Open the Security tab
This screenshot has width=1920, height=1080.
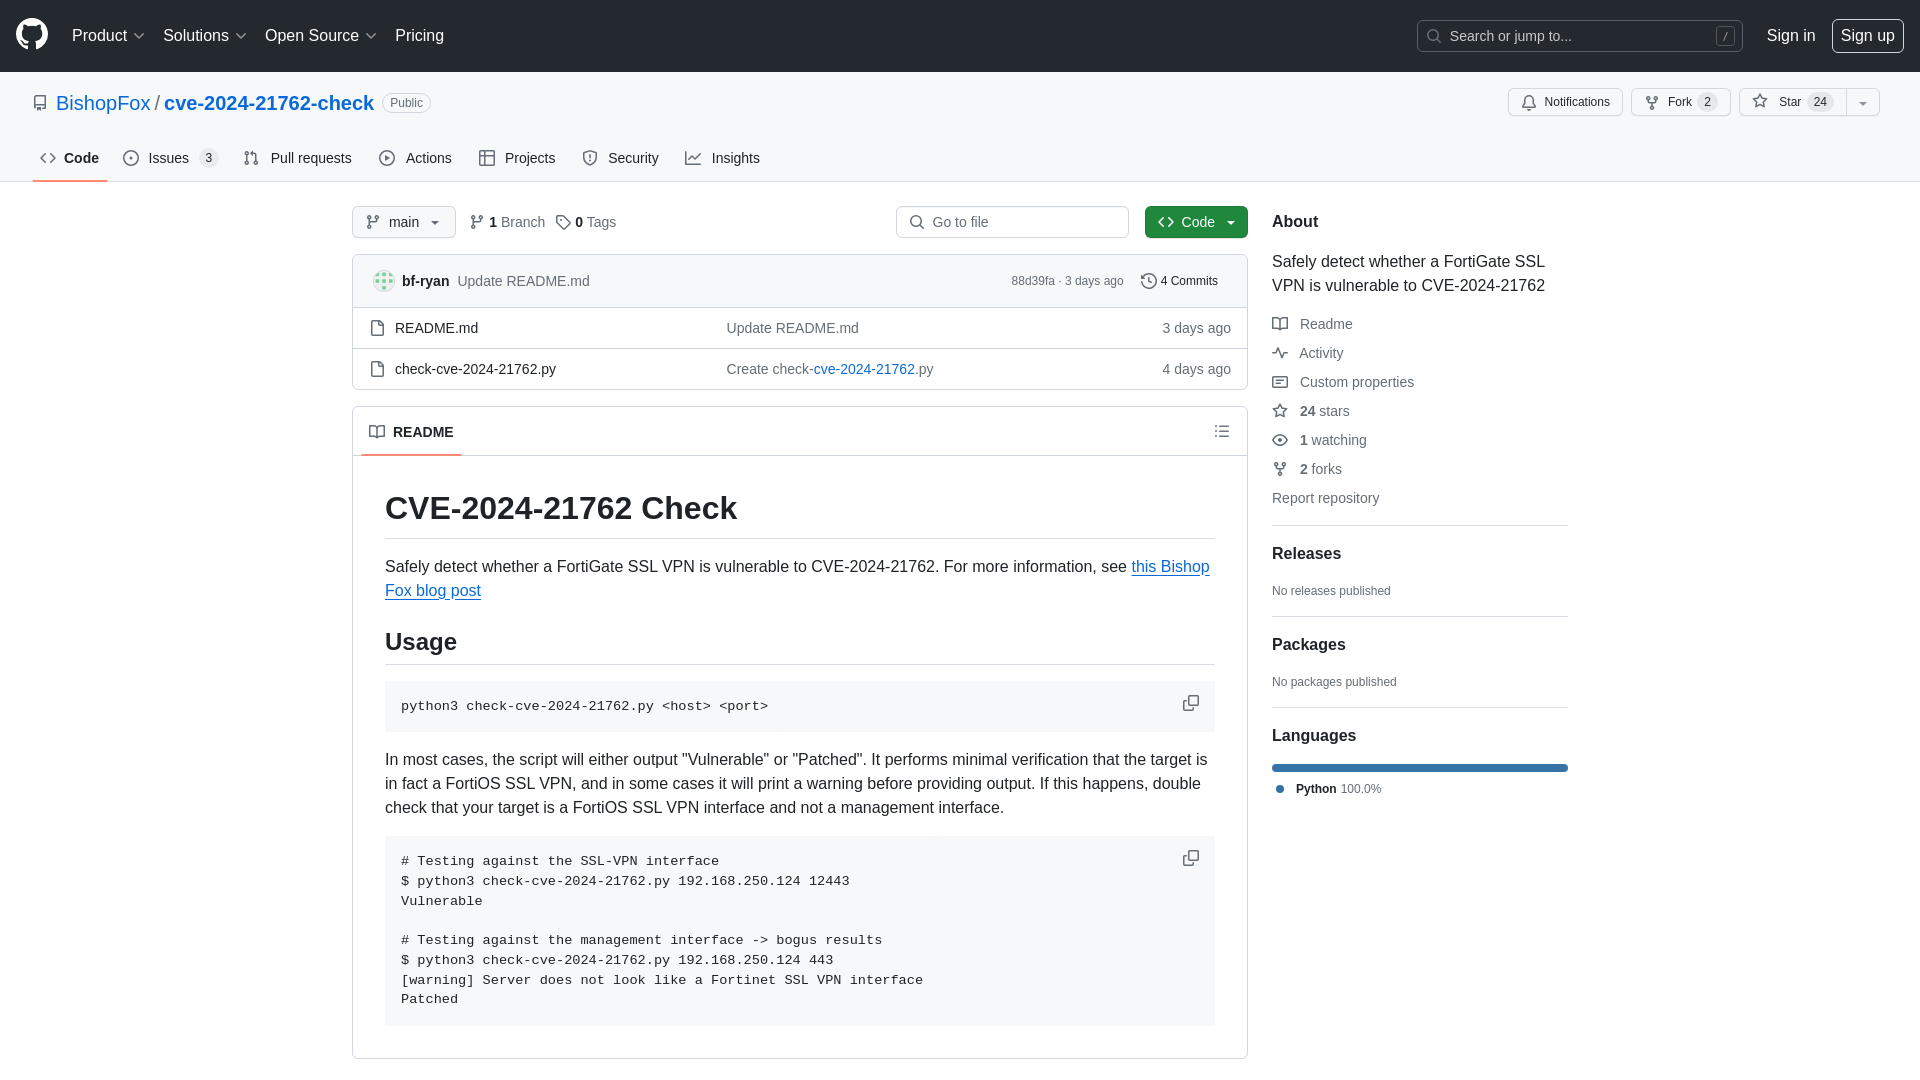coord(620,158)
